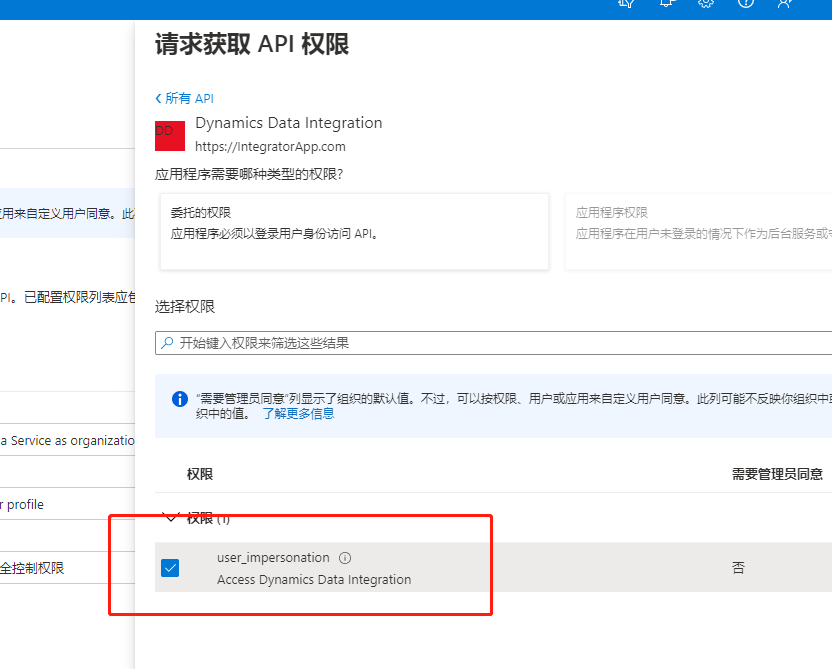This screenshot has height=669, width=832.
Task: Click the red DD app logo
Action: [x=170, y=136]
